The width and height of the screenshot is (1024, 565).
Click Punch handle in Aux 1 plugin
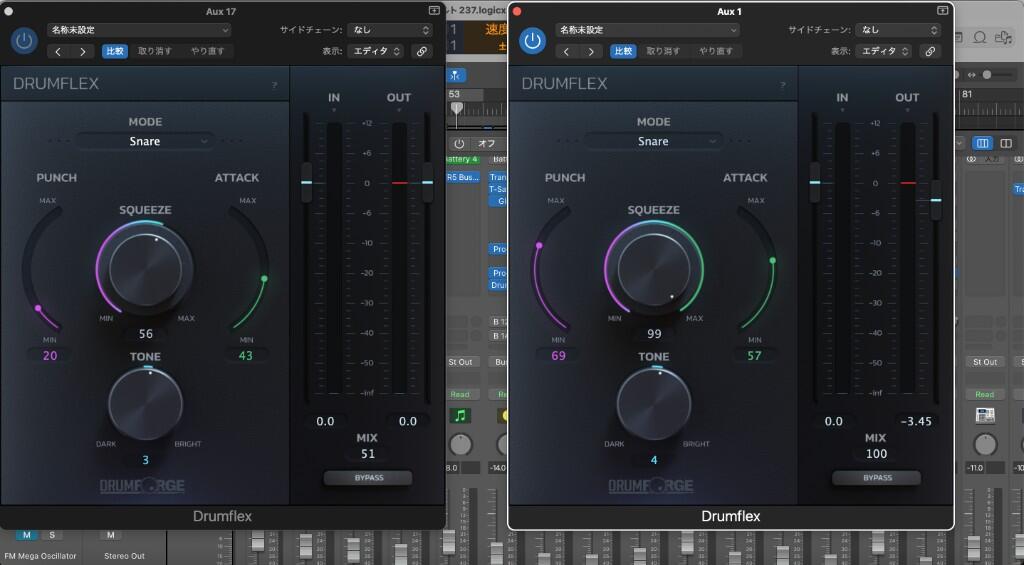[x=539, y=246]
